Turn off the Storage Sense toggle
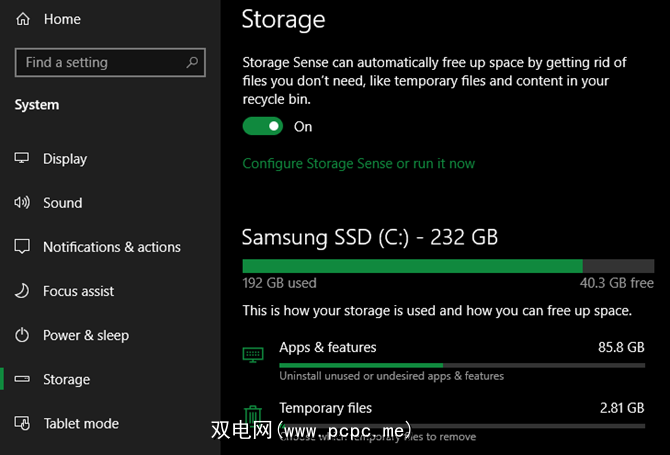 (263, 127)
